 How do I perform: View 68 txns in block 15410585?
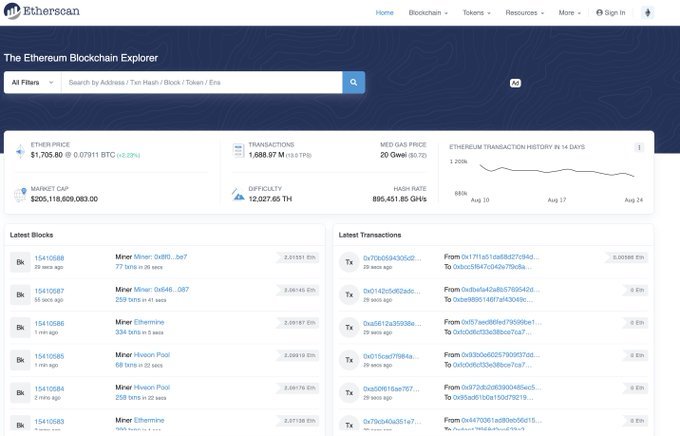(126, 365)
